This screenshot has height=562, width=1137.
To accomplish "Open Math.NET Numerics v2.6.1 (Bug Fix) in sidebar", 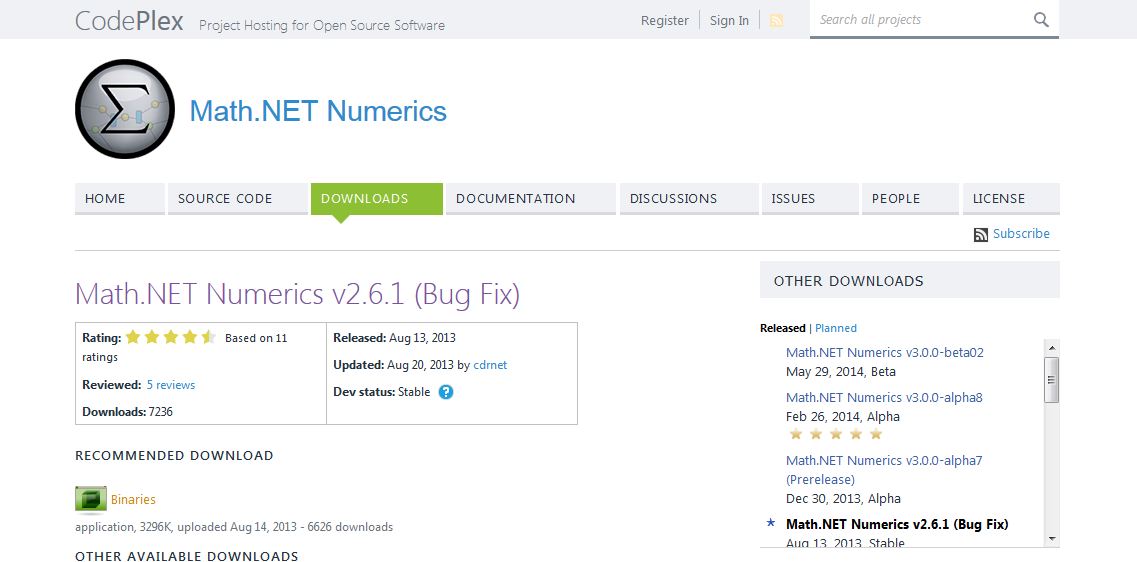I will [897, 524].
